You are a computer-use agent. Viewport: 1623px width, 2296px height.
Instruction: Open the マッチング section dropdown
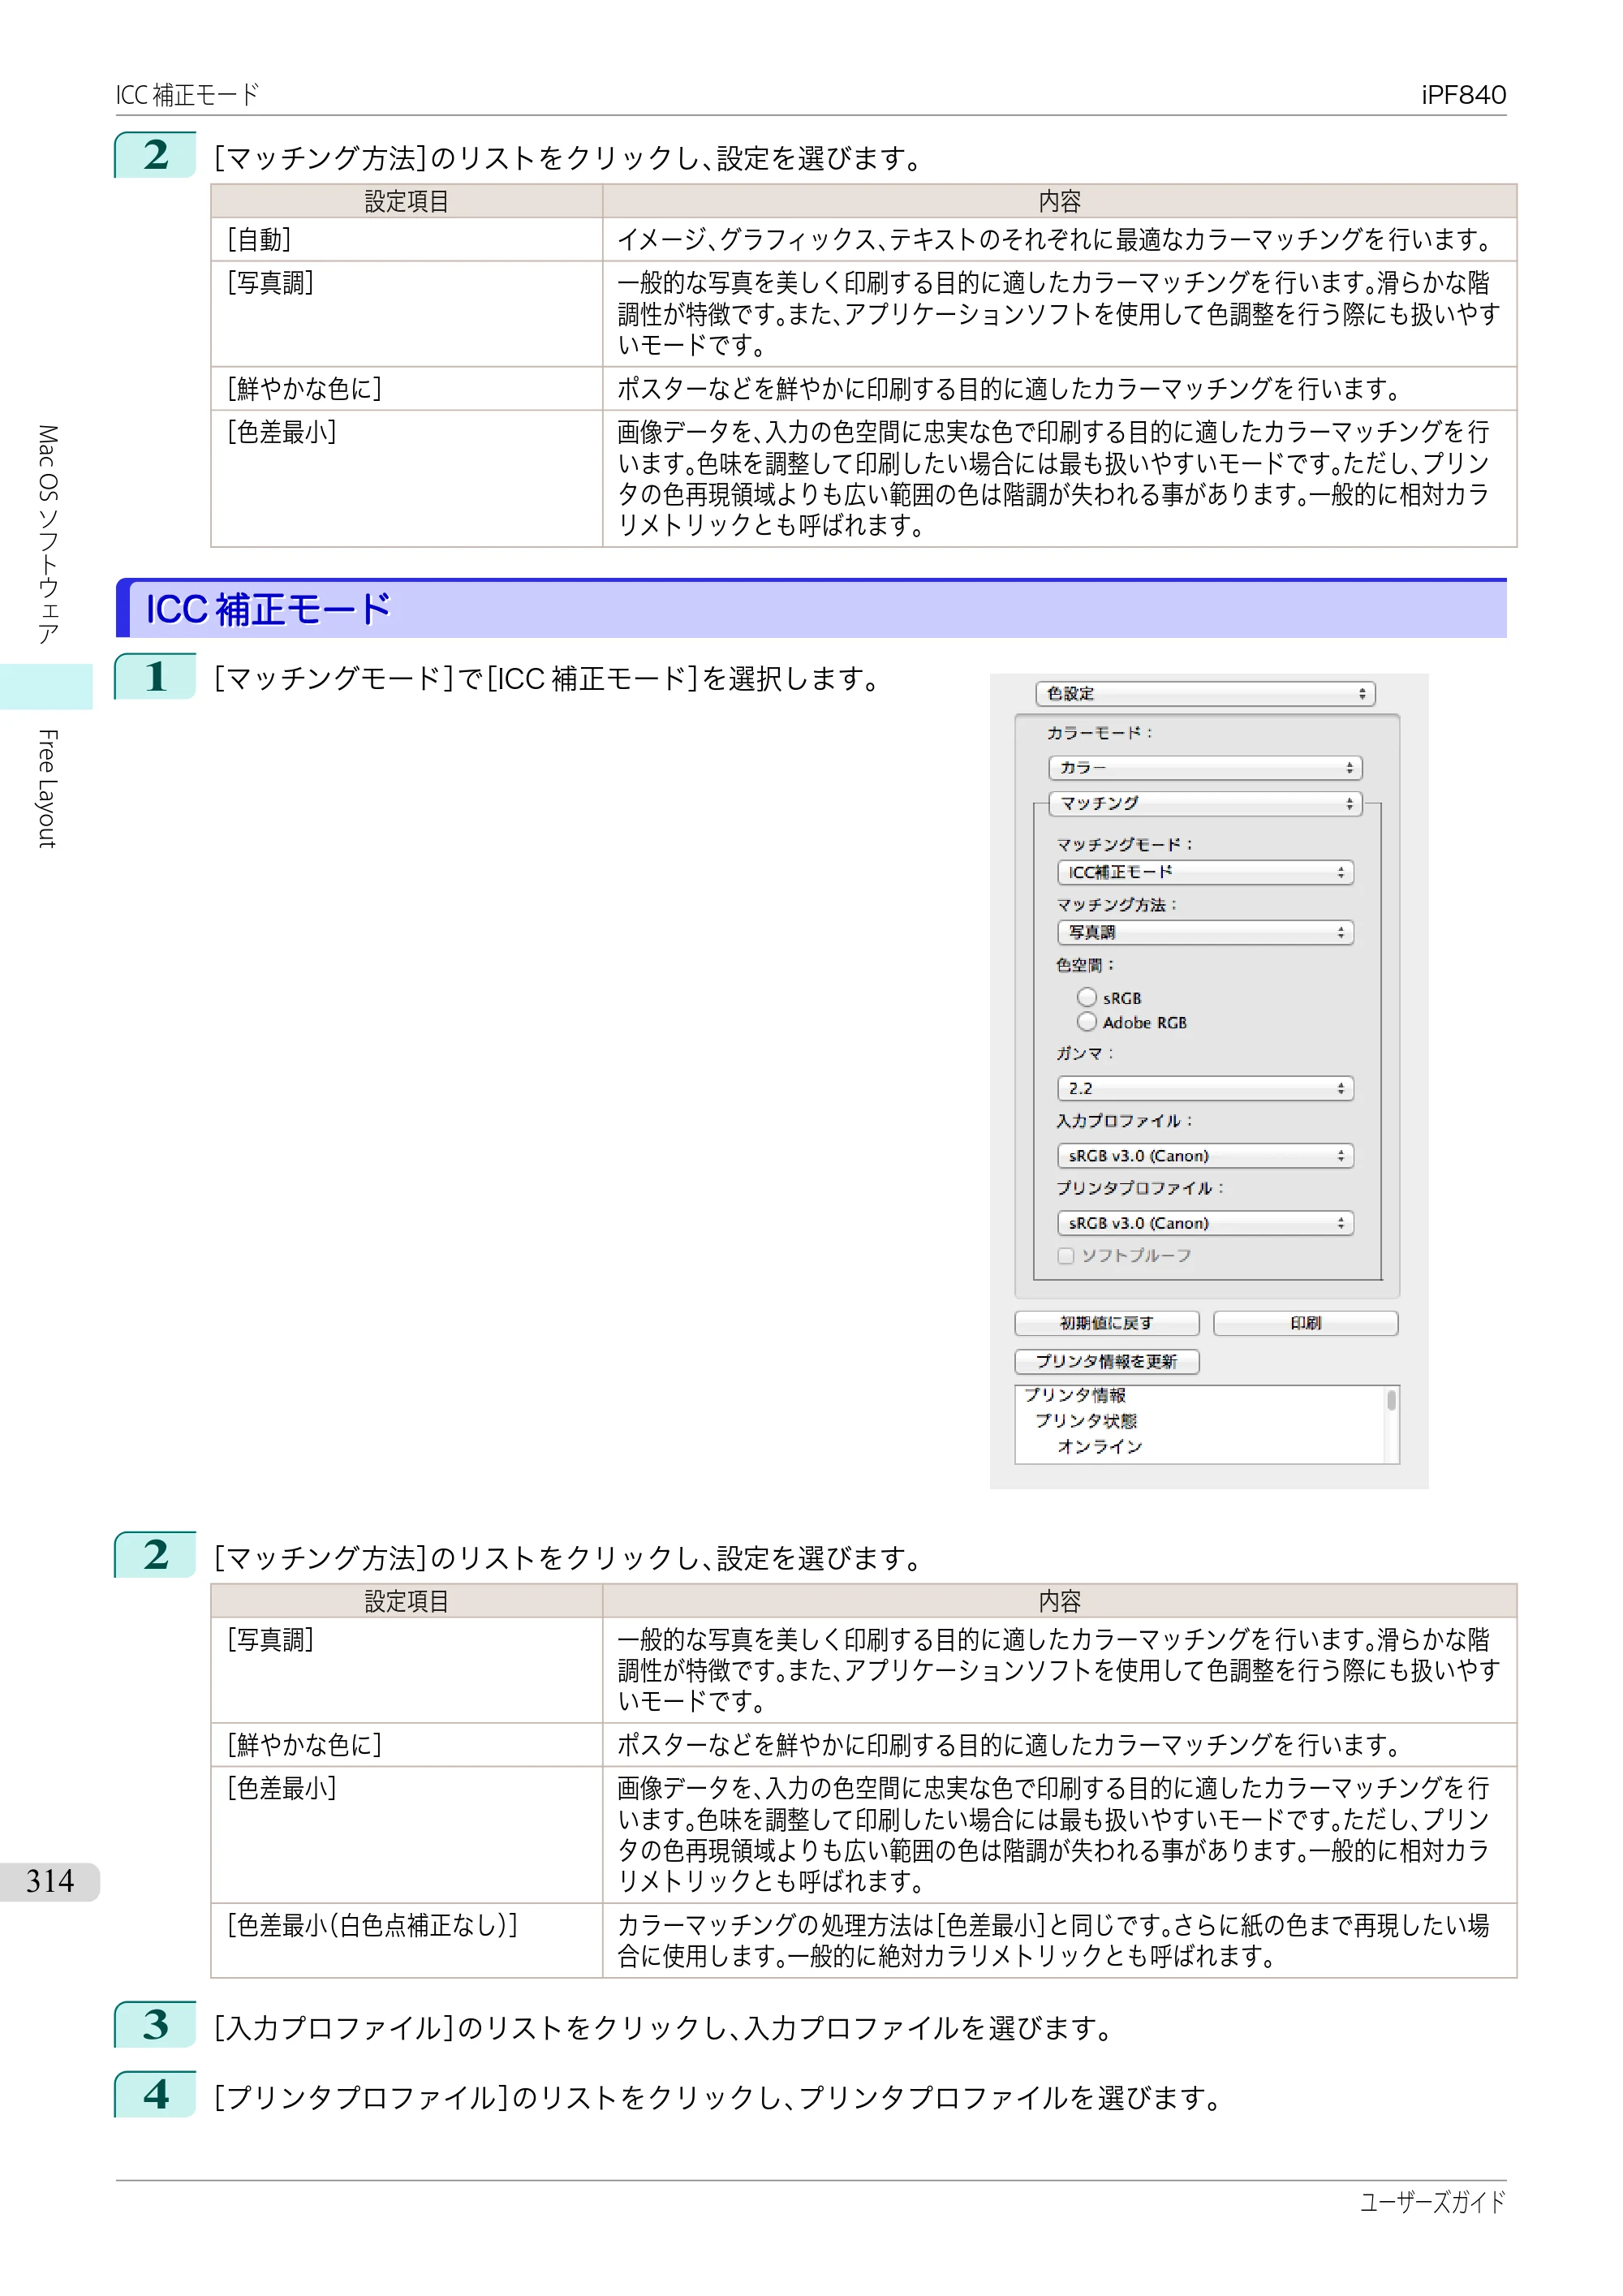click(x=1205, y=803)
